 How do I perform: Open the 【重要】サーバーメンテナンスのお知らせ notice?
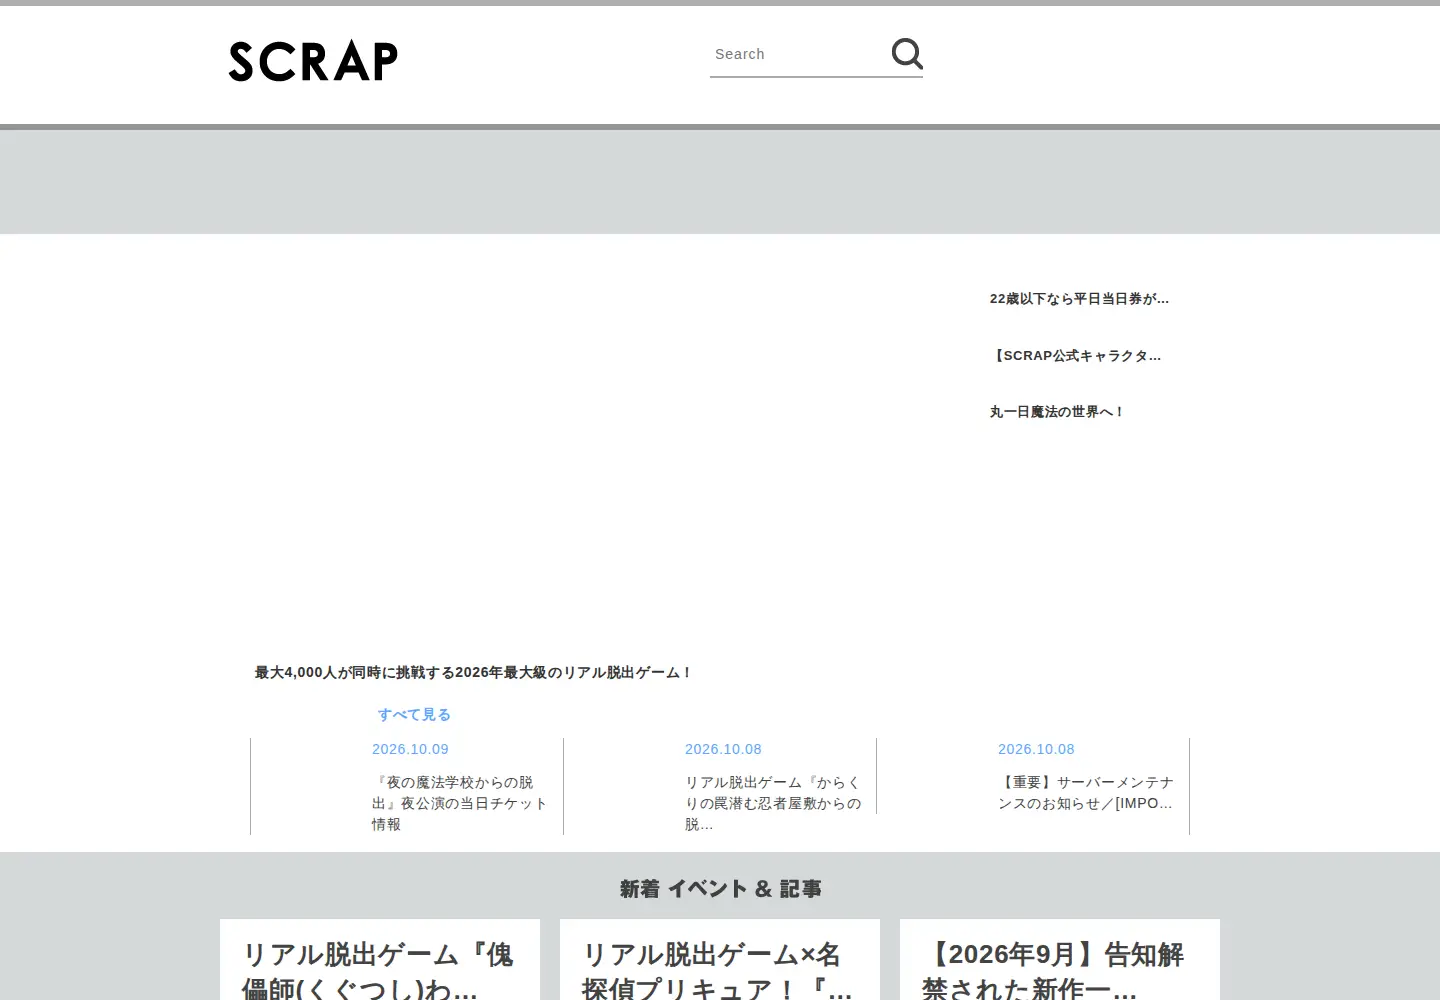pos(1086,793)
